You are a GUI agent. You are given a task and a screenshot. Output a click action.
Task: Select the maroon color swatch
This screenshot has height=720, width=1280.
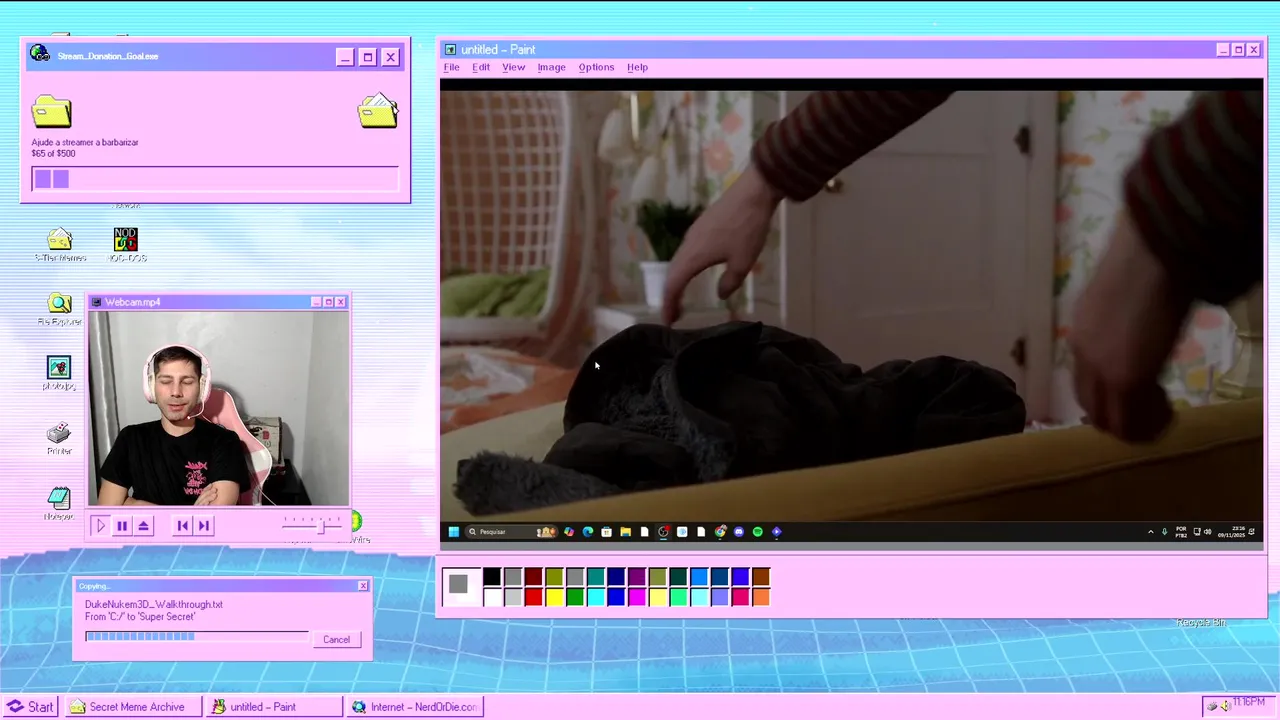click(x=534, y=577)
